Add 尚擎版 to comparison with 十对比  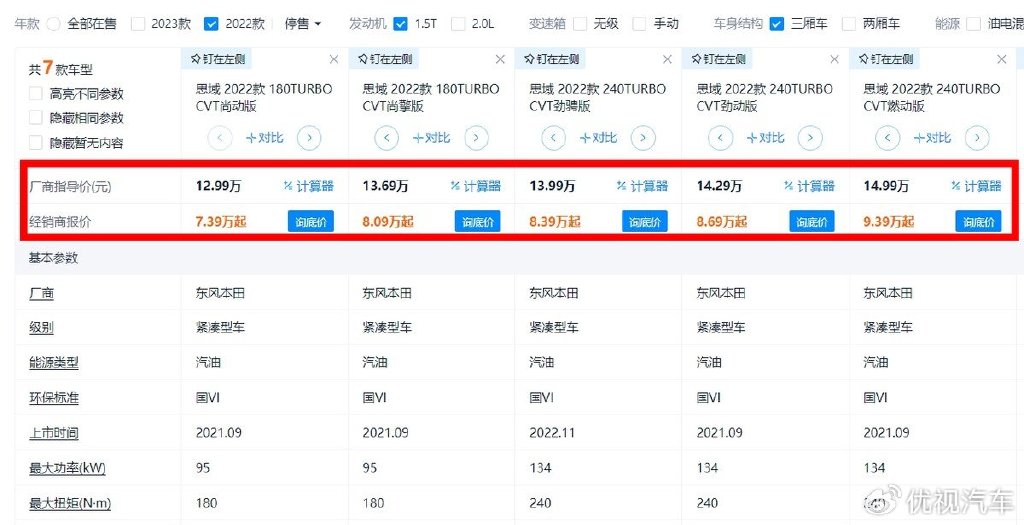click(432, 138)
